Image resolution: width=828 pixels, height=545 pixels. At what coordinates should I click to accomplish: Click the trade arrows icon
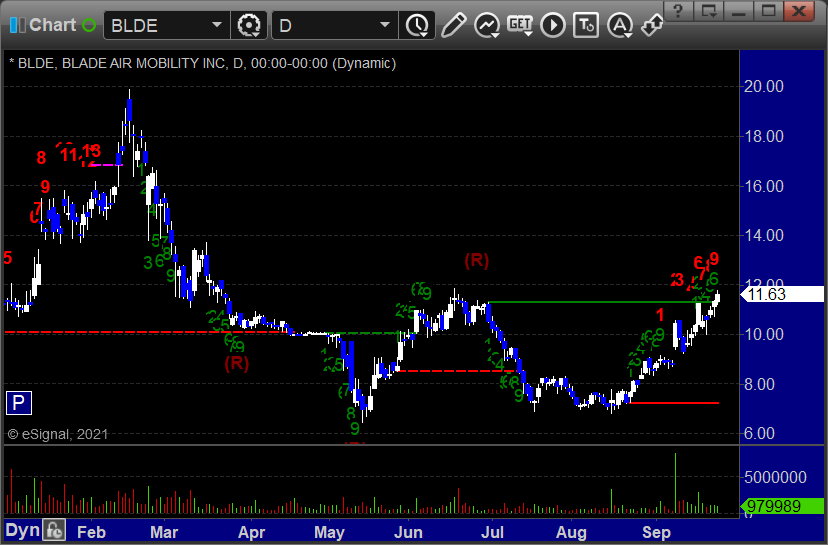tap(653, 25)
